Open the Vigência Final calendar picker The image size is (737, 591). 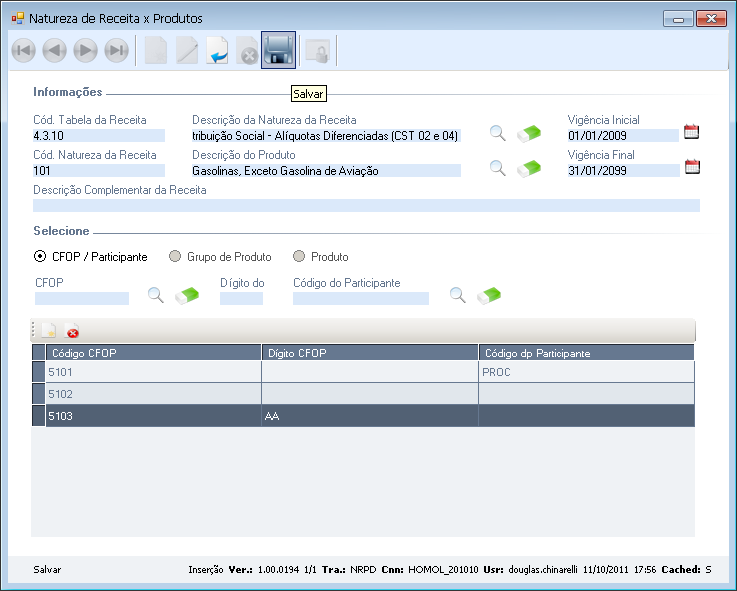691,167
